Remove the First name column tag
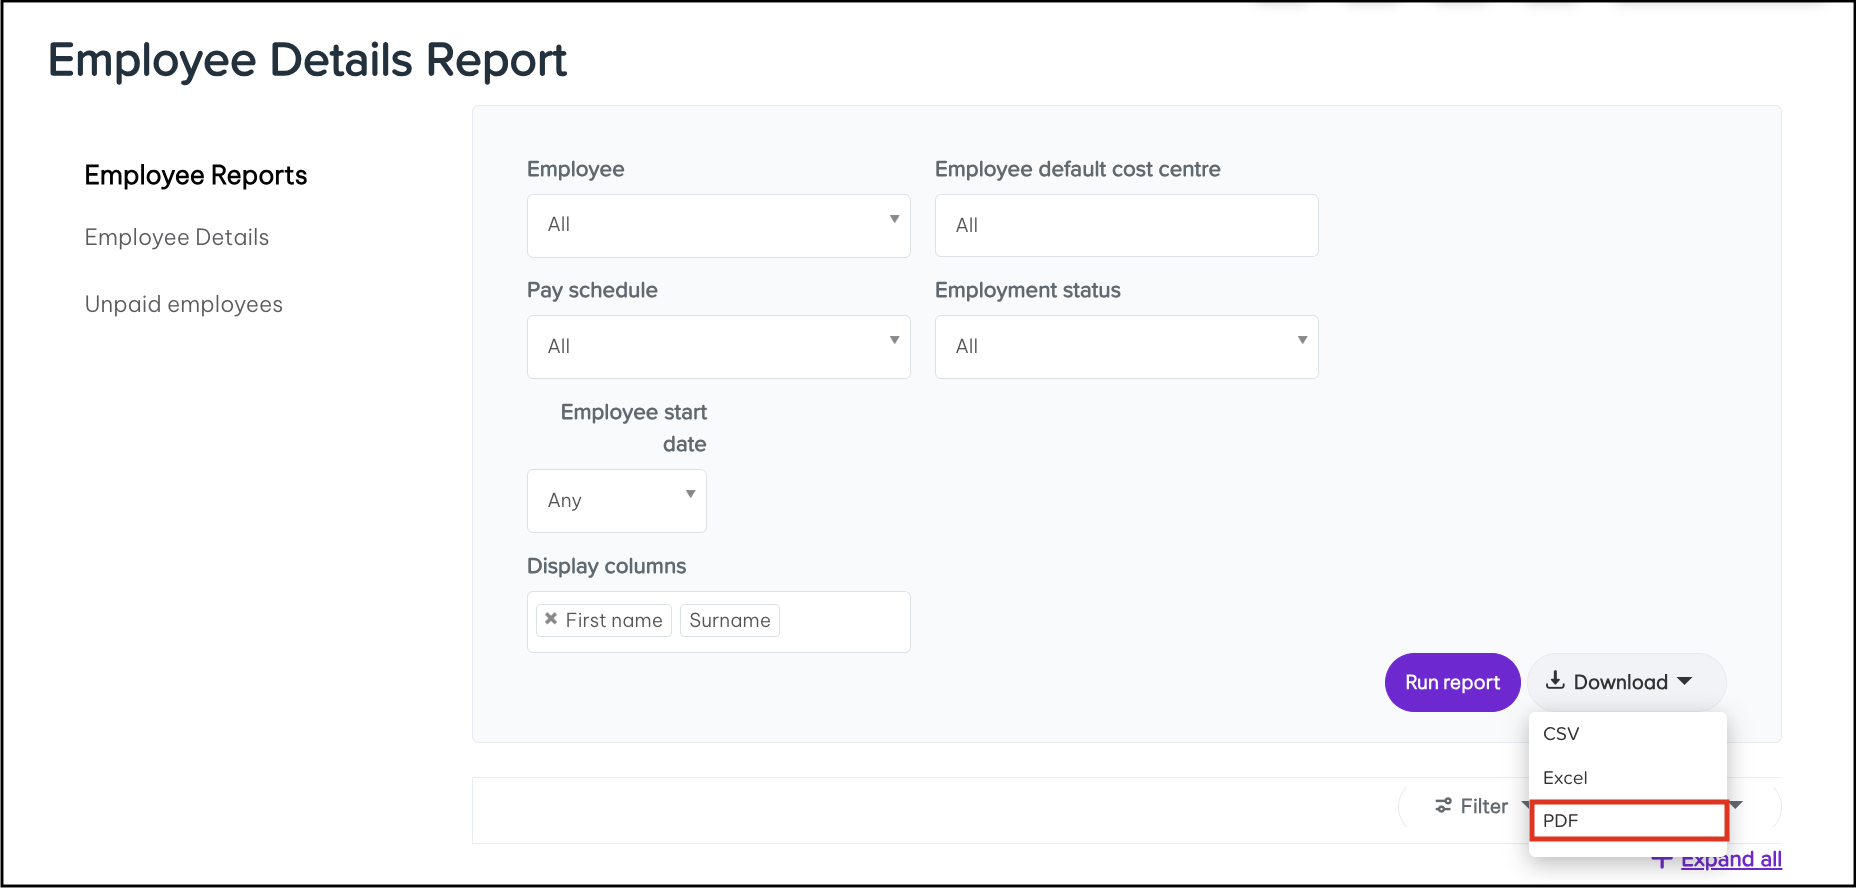The height and width of the screenshot is (888, 1856). [x=550, y=619]
